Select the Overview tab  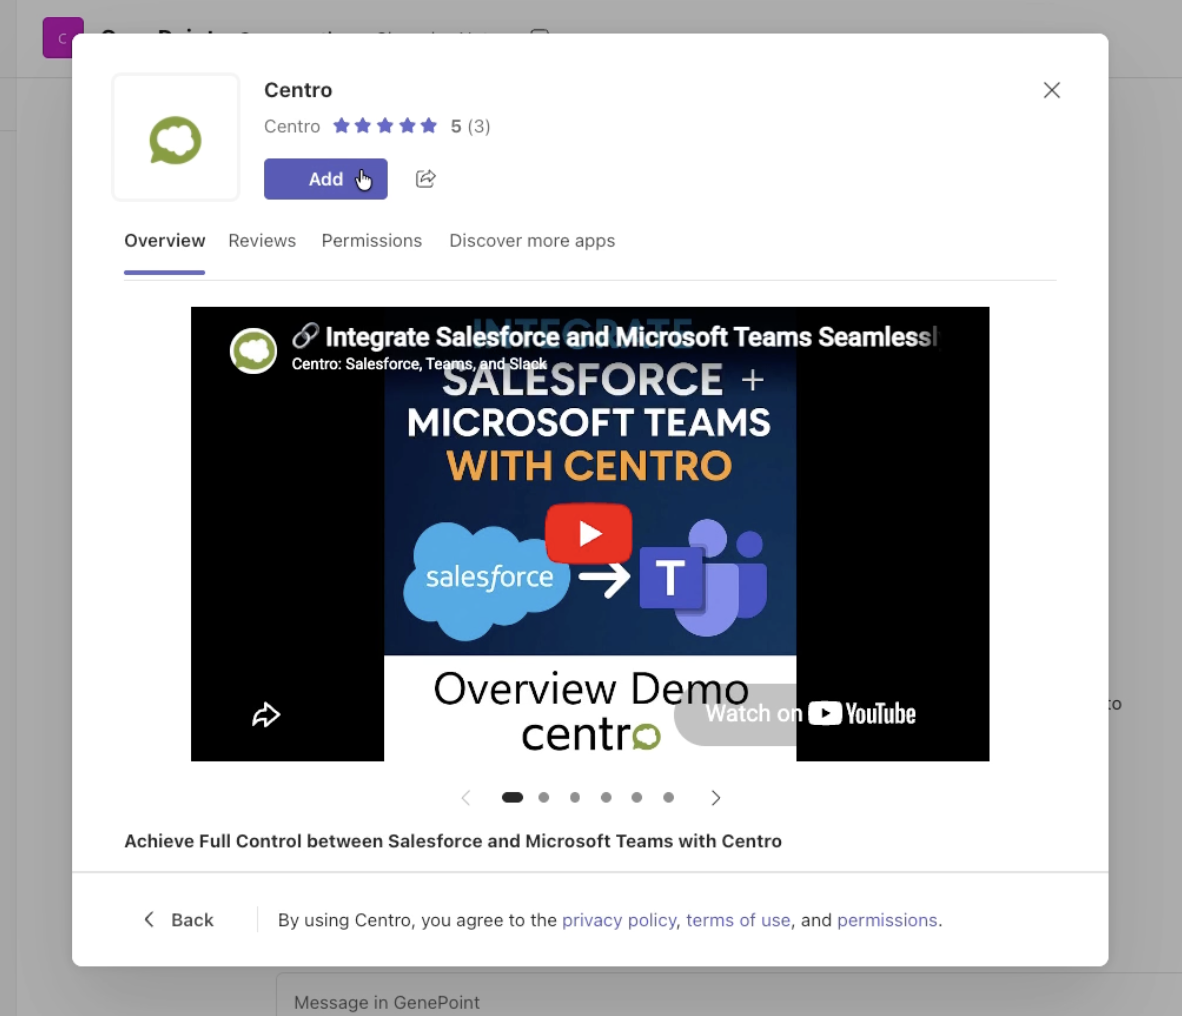(x=164, y=240)
